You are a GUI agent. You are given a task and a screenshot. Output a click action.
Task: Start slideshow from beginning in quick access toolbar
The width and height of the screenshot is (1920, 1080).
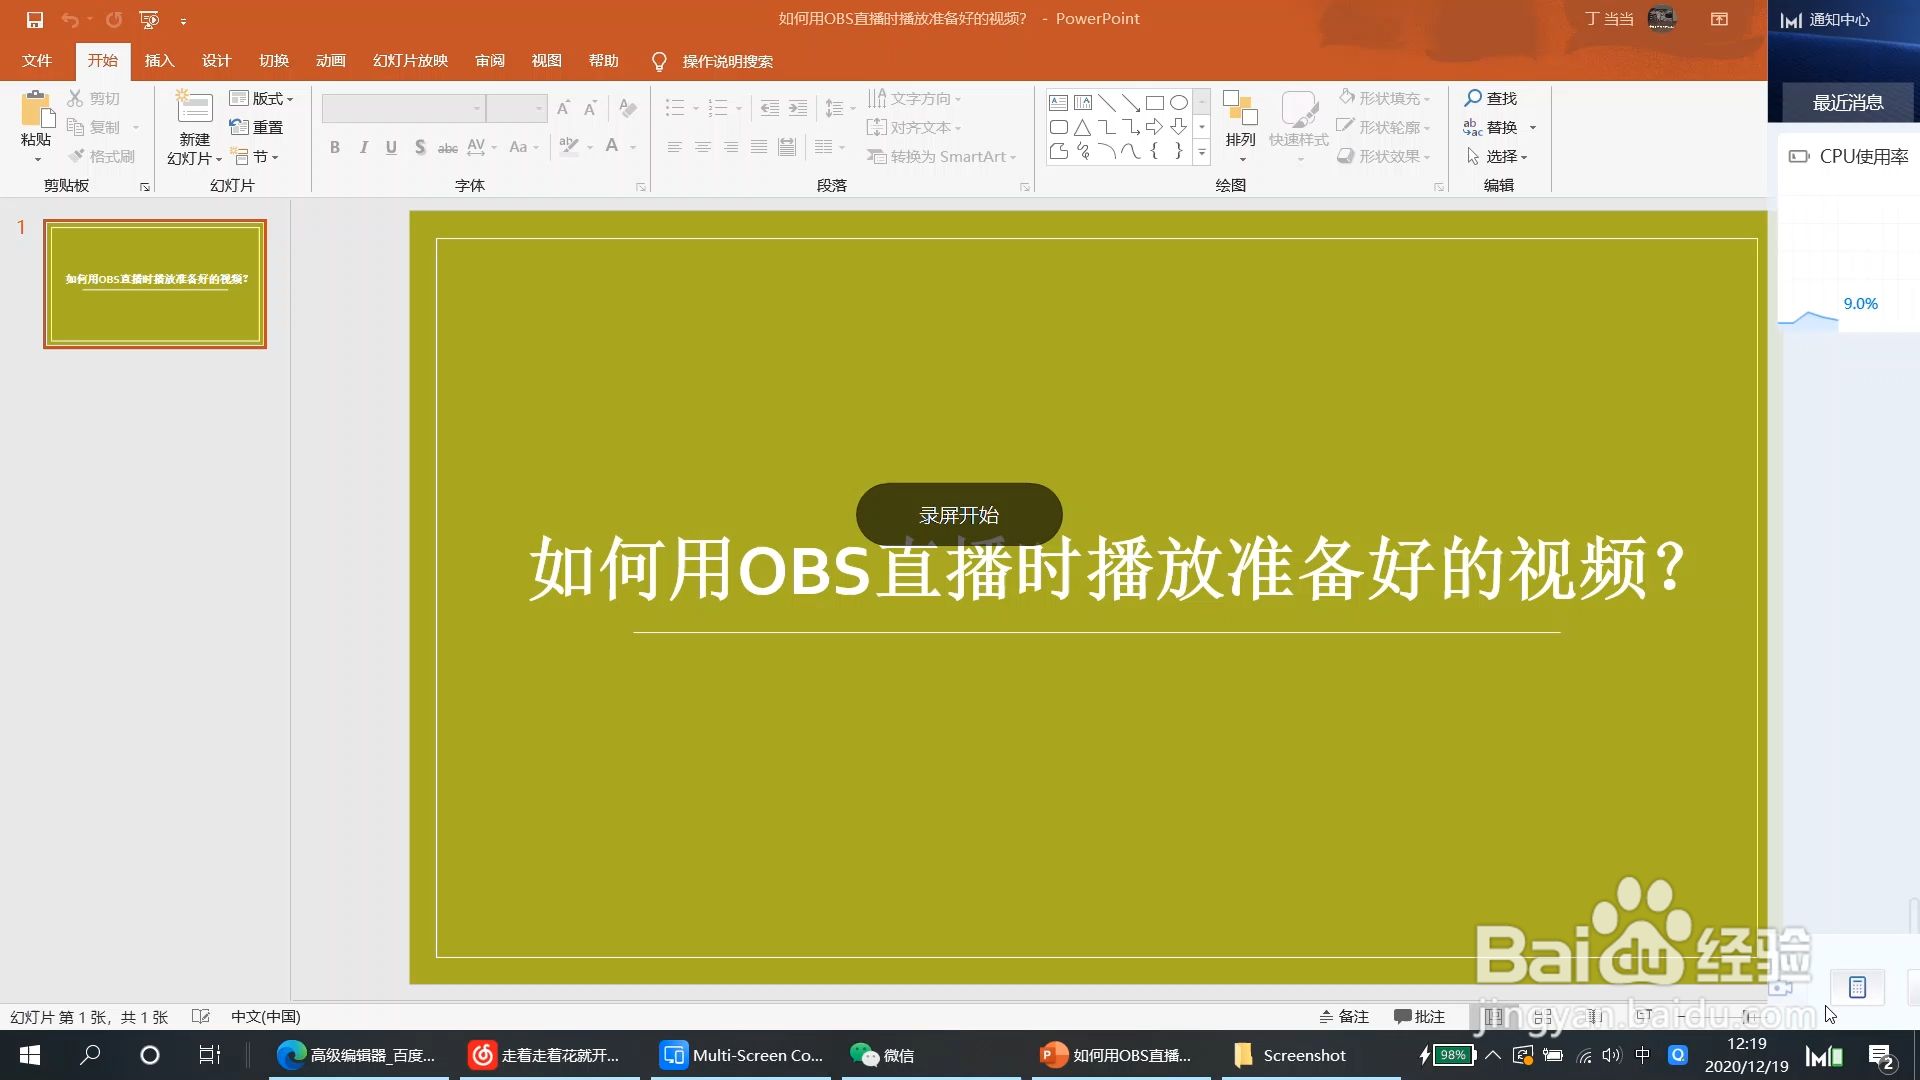click(x=149, y=20)
